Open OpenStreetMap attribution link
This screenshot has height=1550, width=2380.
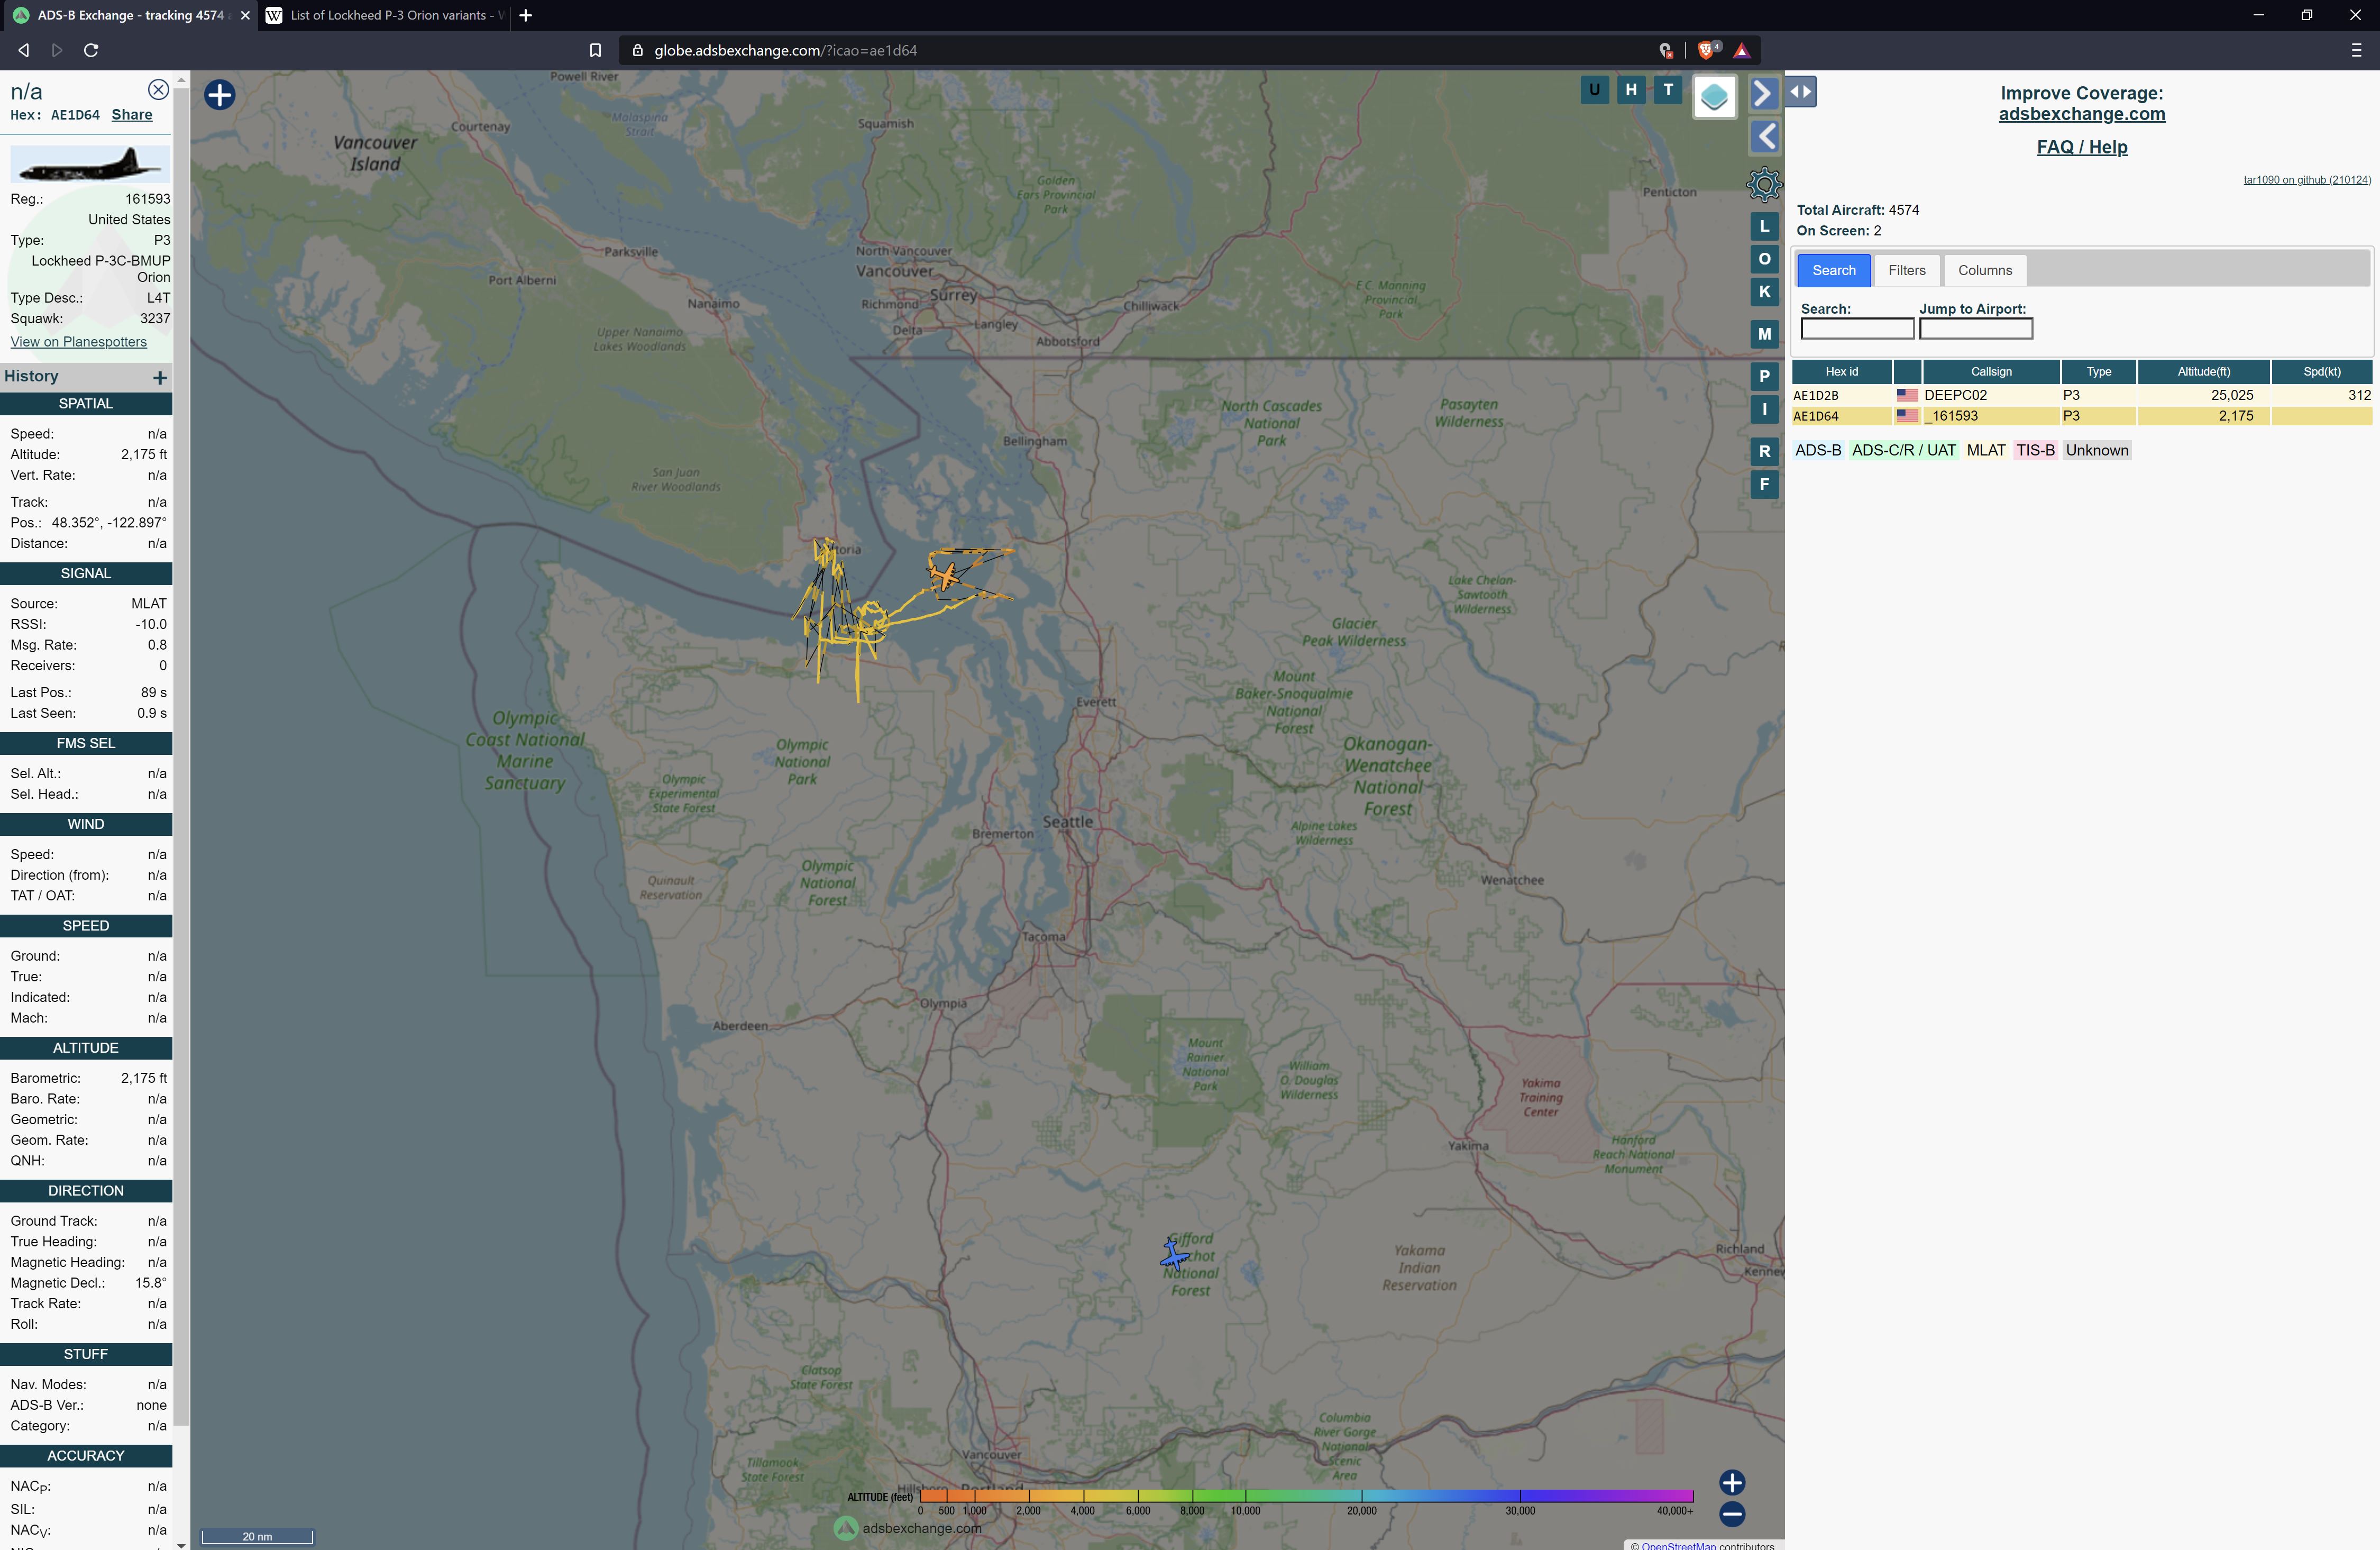[x=1678, y=1545]
